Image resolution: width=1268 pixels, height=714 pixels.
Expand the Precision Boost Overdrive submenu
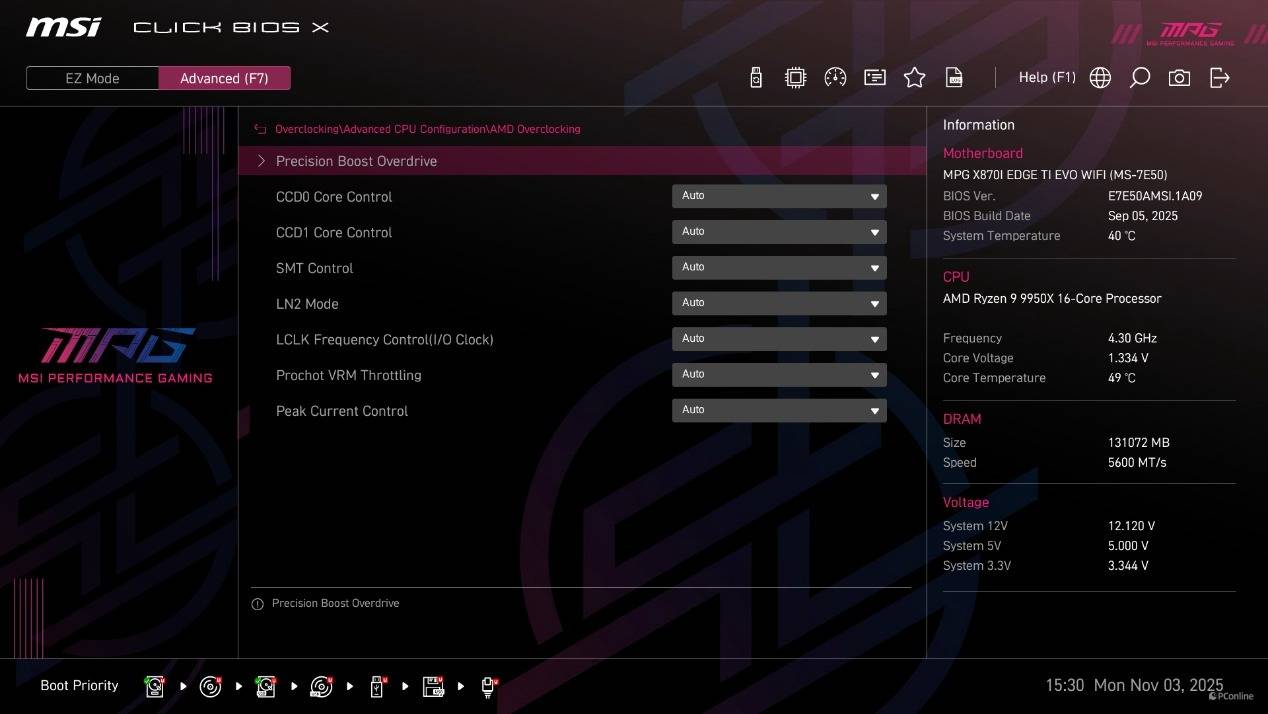pos(356,161)
